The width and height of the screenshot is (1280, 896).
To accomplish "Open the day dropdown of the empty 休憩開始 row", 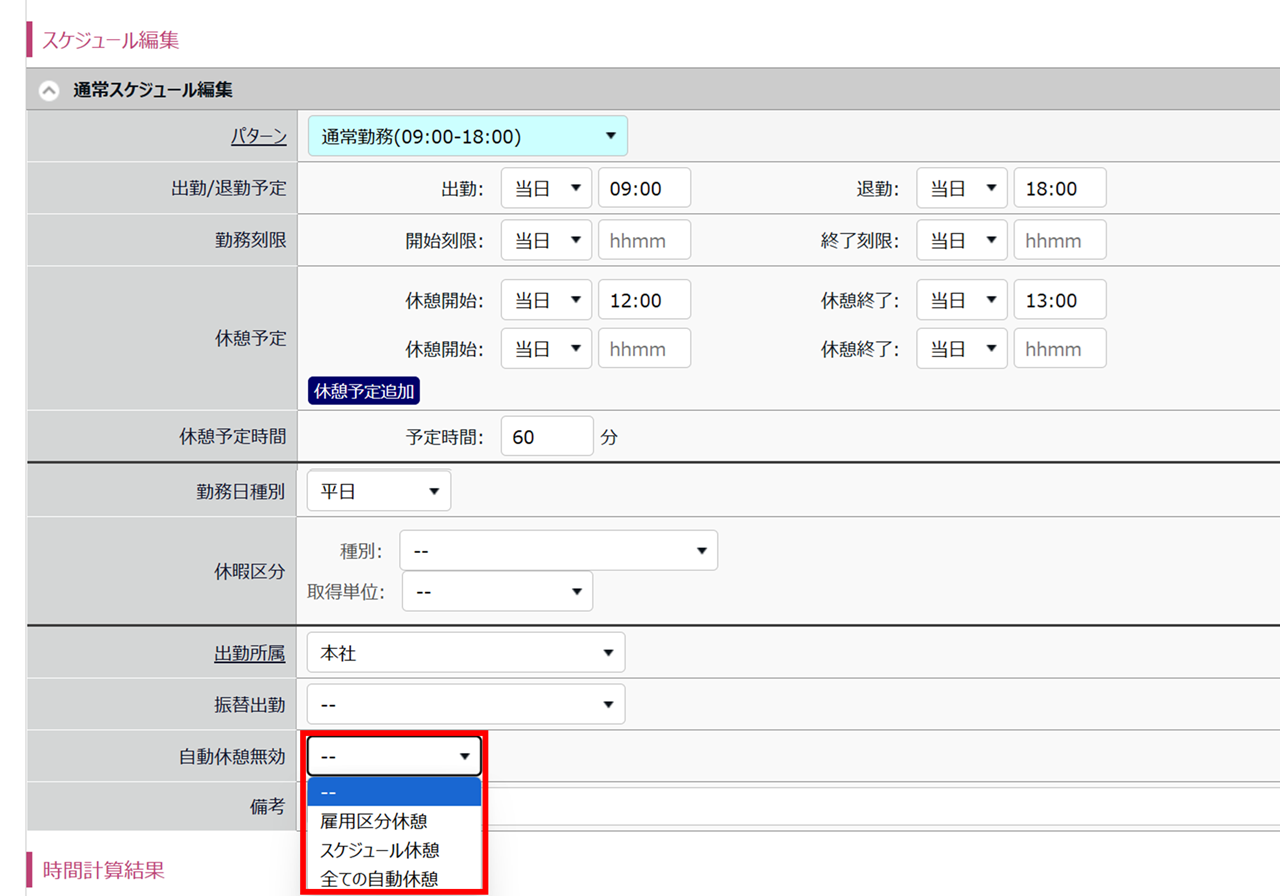I will click(546, 348).
